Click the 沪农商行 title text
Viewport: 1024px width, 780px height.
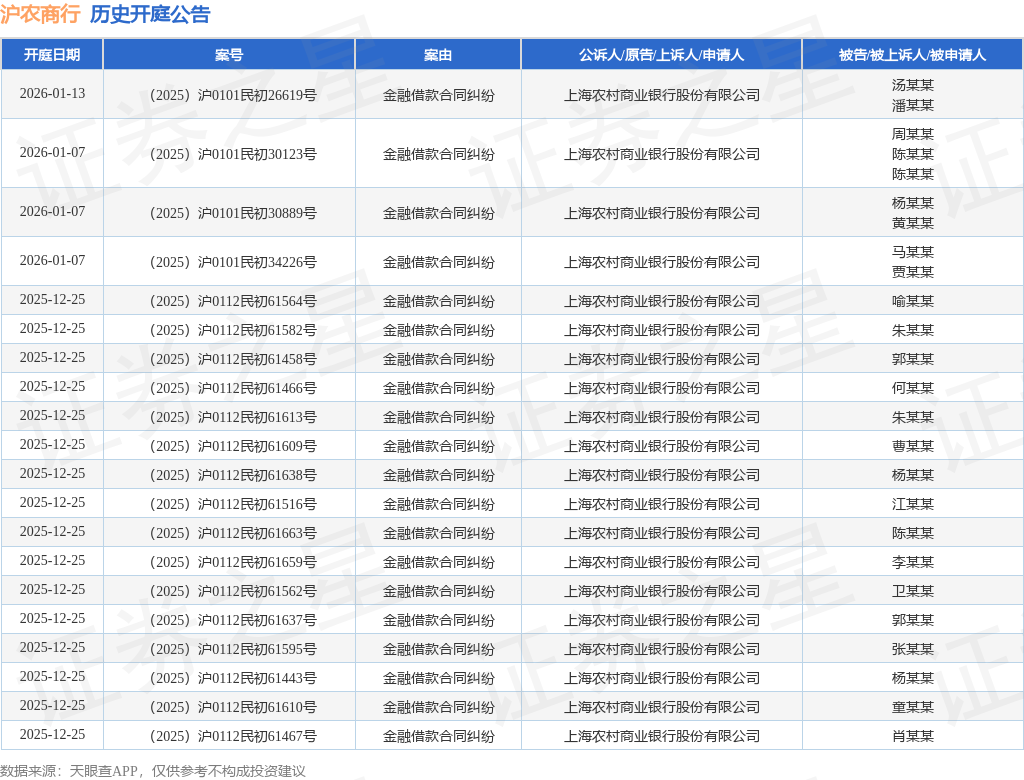coord(40,14)
